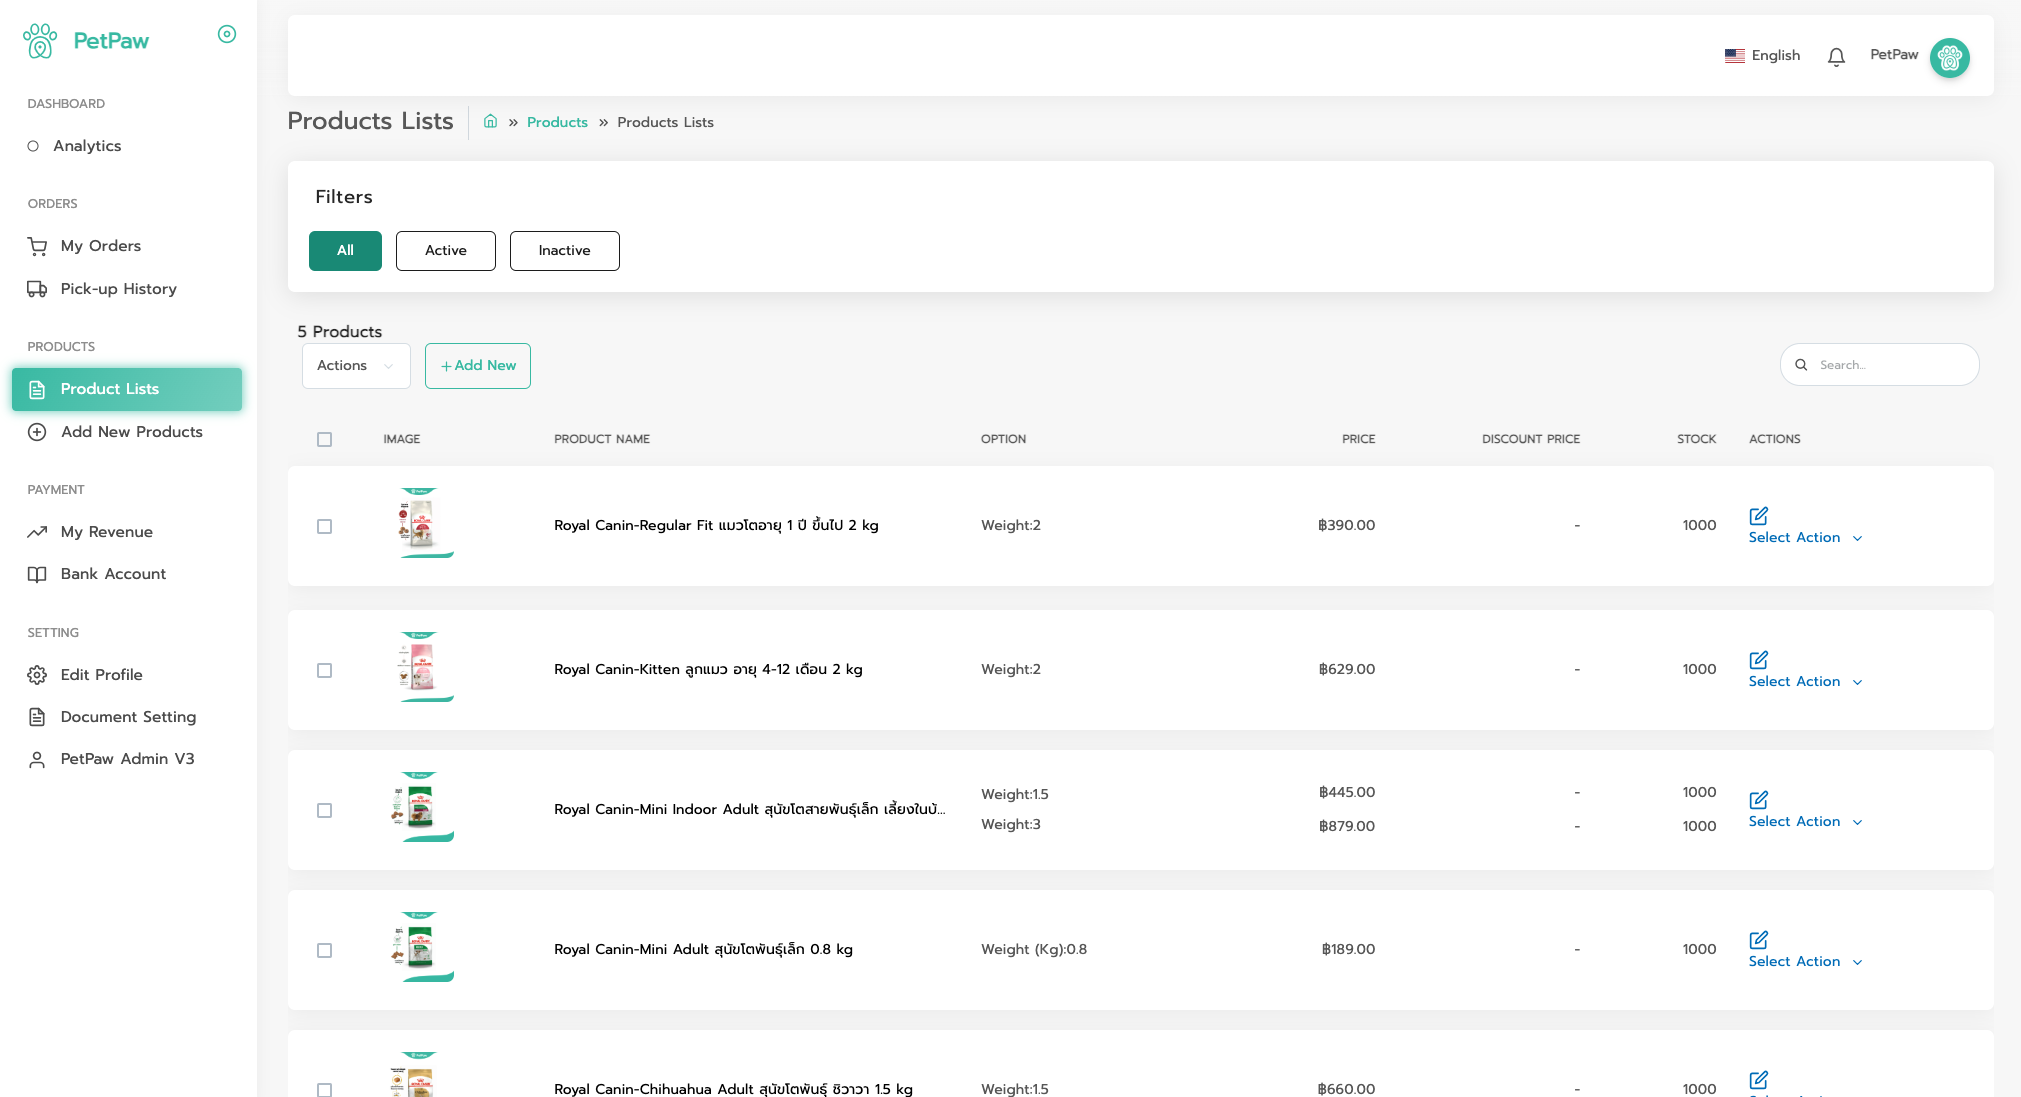Edit Royal Canin-Chihuahua Adult via pencil icon
Image resolution: width=2021 pixels, height=1097 pixels.
coord(1759,1080)
